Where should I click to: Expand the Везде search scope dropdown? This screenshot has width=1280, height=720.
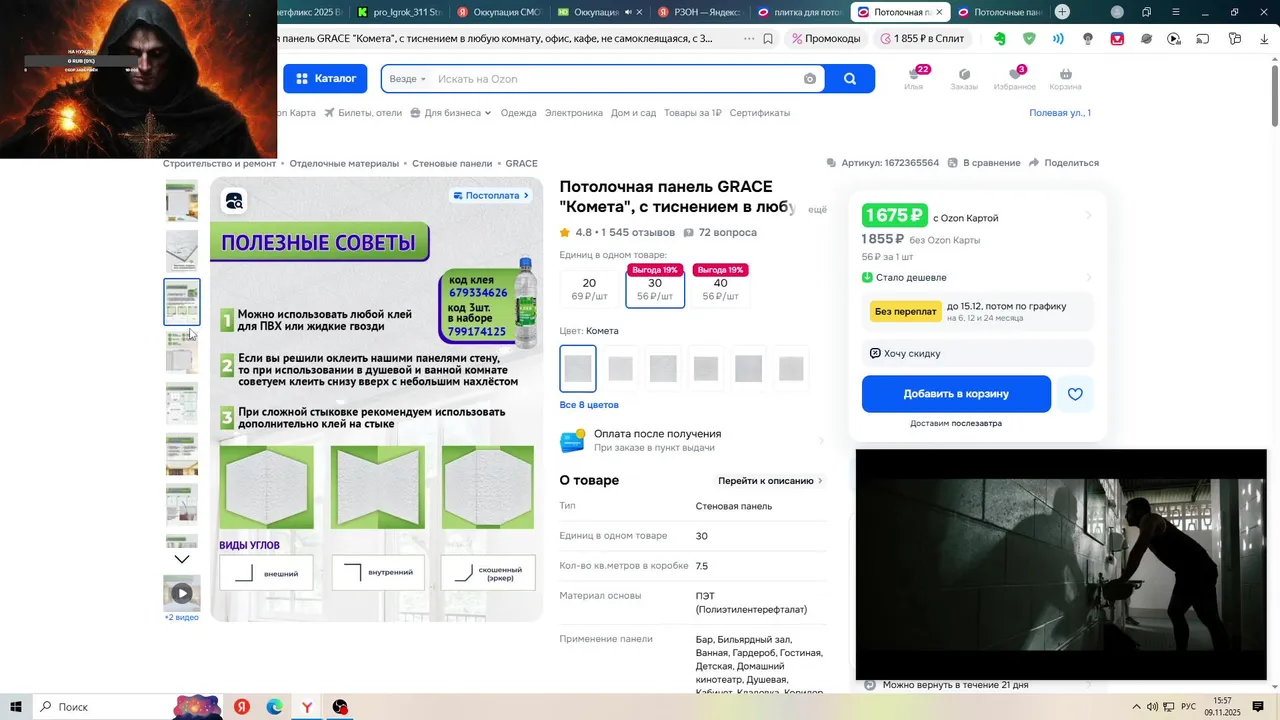pyautogui.click(x=408, y=79)
